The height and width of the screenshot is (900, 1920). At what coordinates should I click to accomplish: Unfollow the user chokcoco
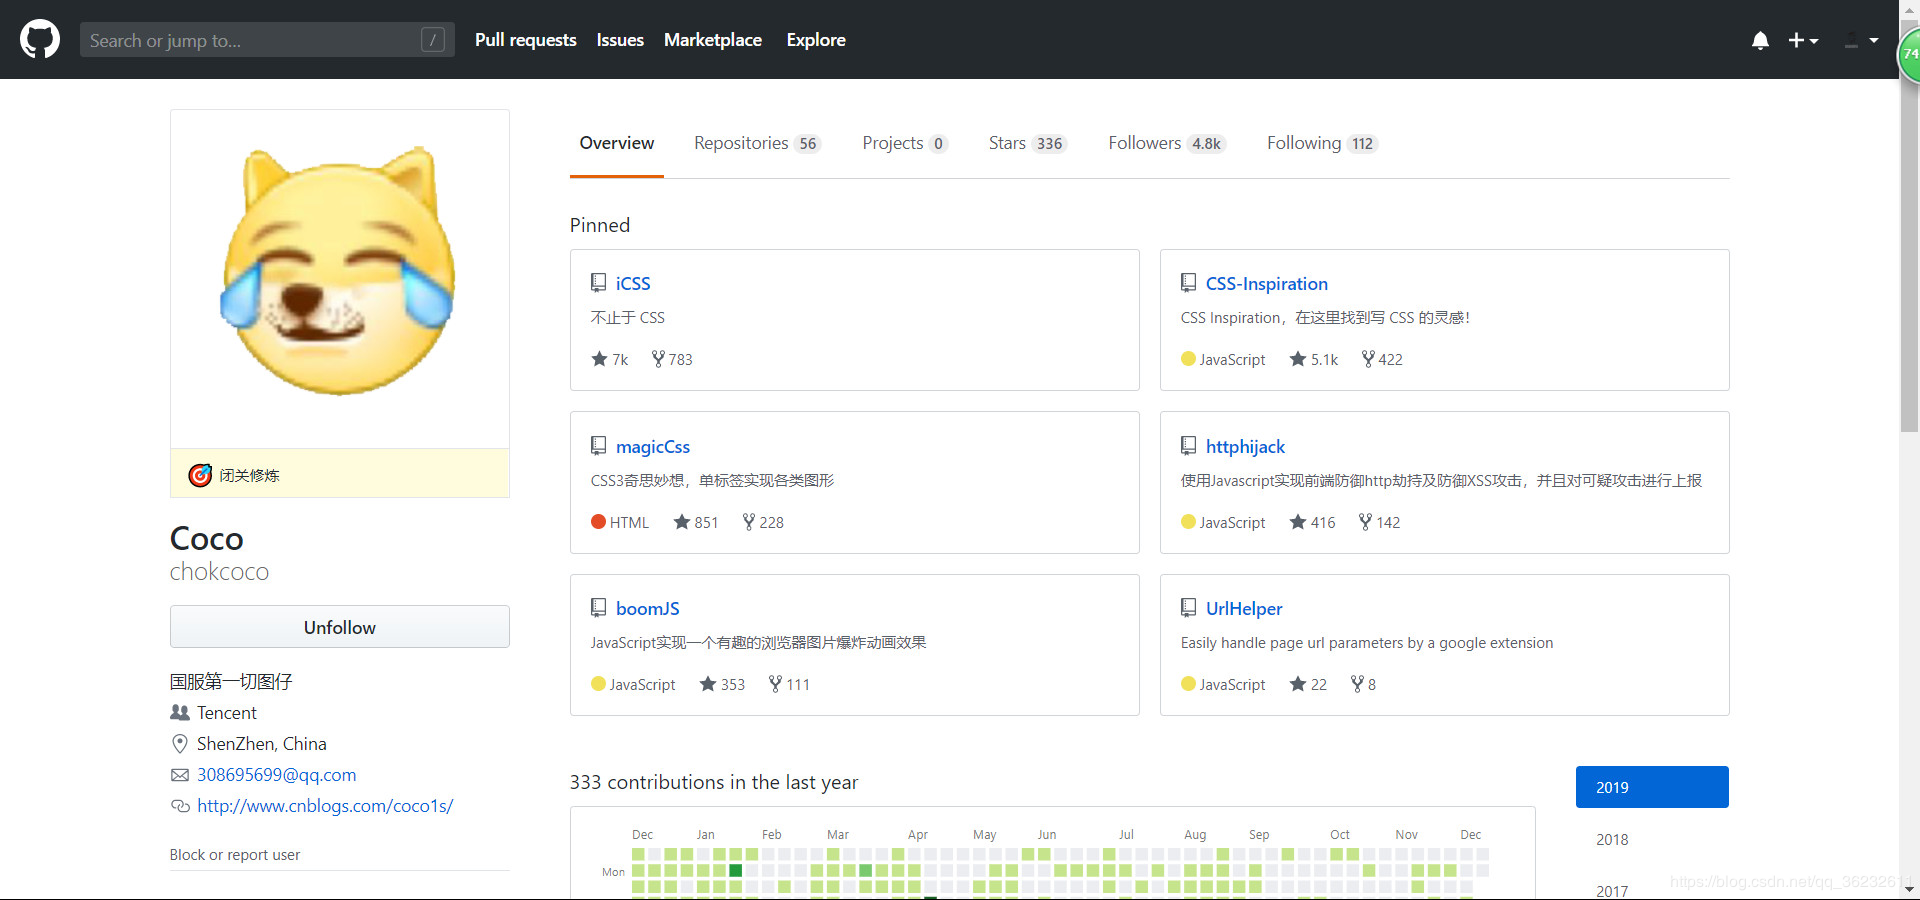[x=340, y=627]
